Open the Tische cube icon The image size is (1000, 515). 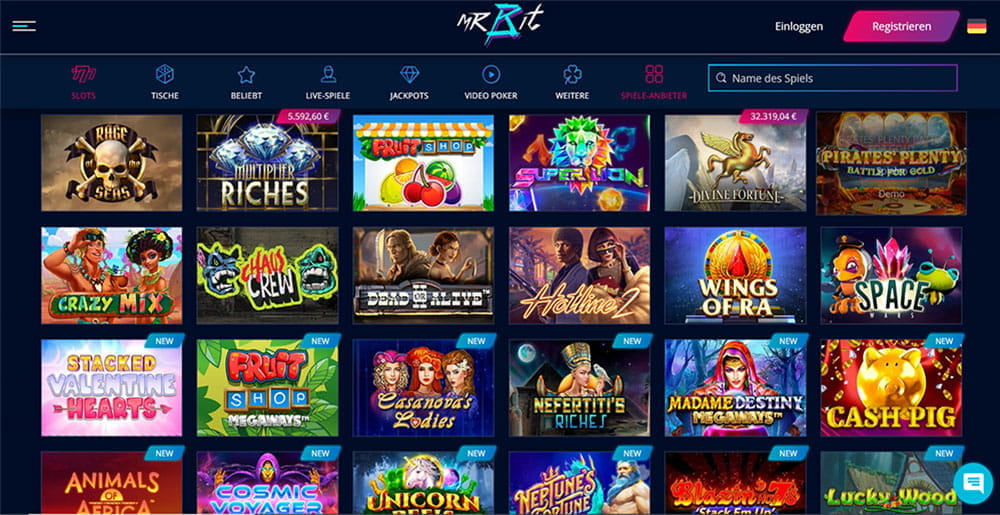[165, 75]
